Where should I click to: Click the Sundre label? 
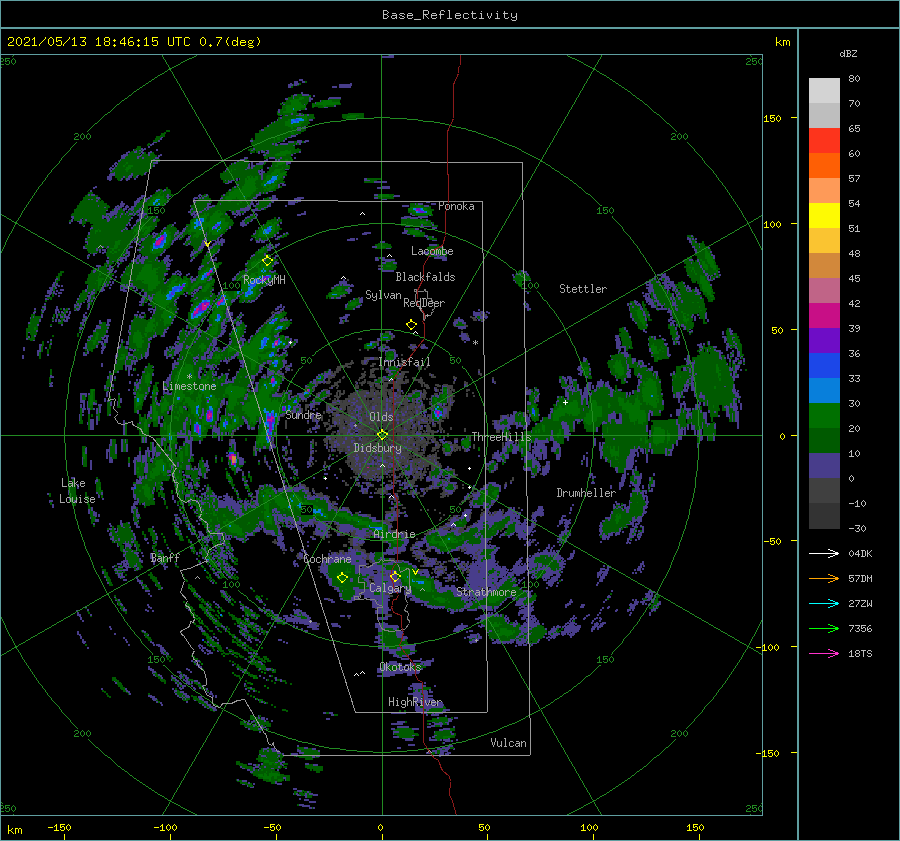304,414
